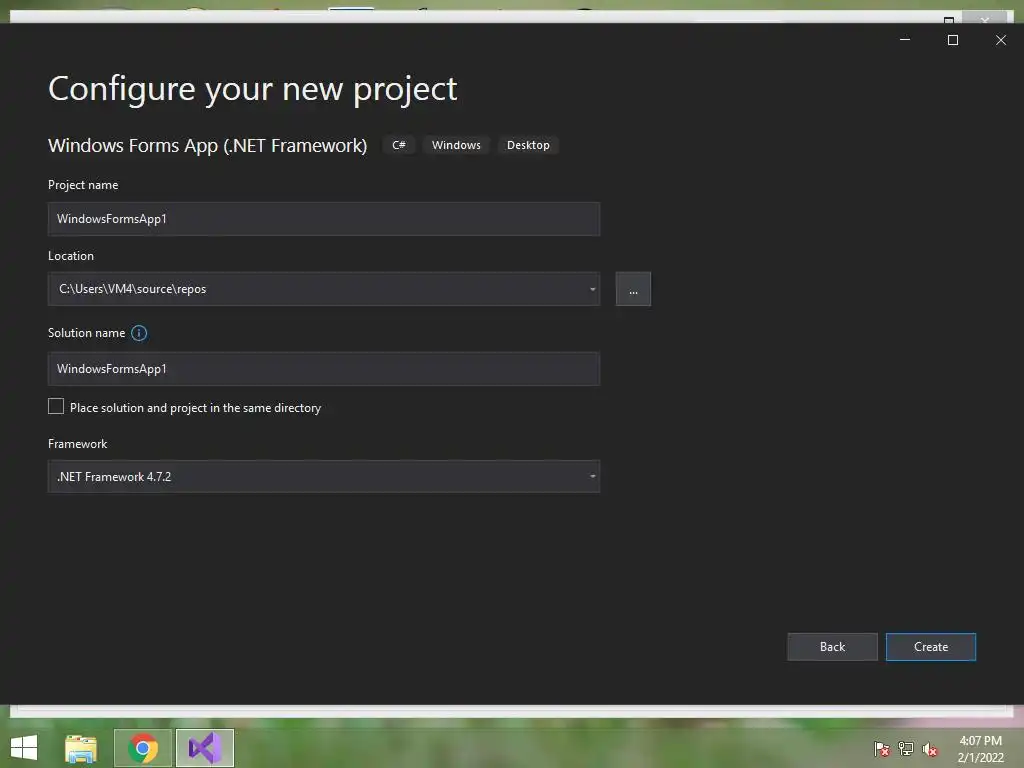Open File Explorer from taskbar
The image size is (1024, 768).
[x=81, y=748]
